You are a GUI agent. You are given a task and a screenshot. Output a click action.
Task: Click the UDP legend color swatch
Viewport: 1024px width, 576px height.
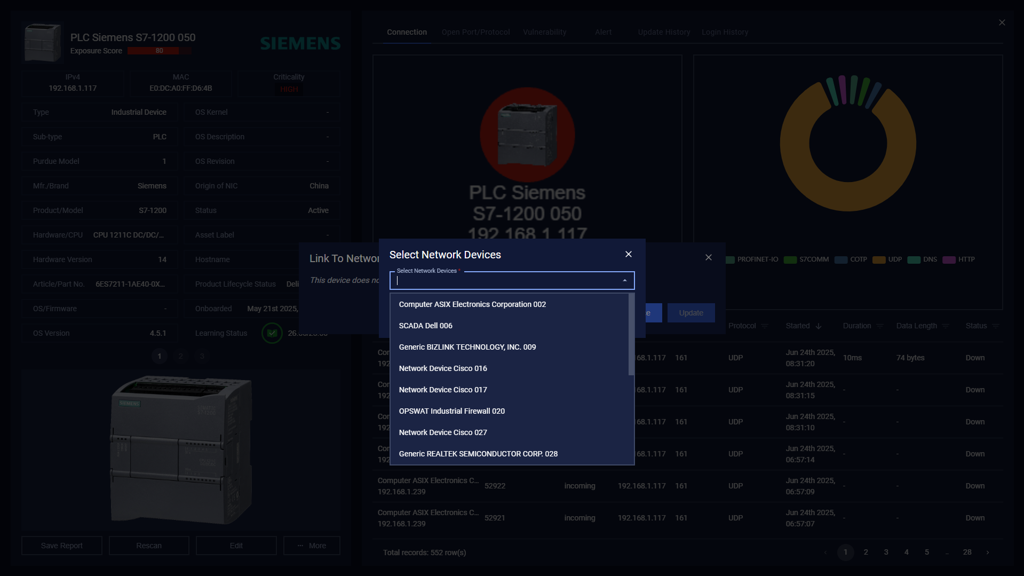click(878, 260)
